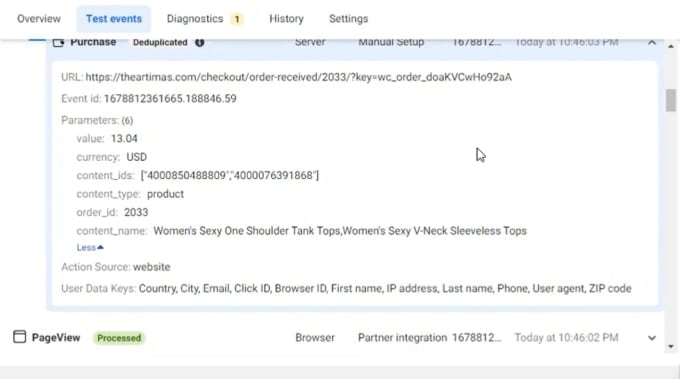
Task: Click the Processed status badge on PageView
Action: [119, 338]
